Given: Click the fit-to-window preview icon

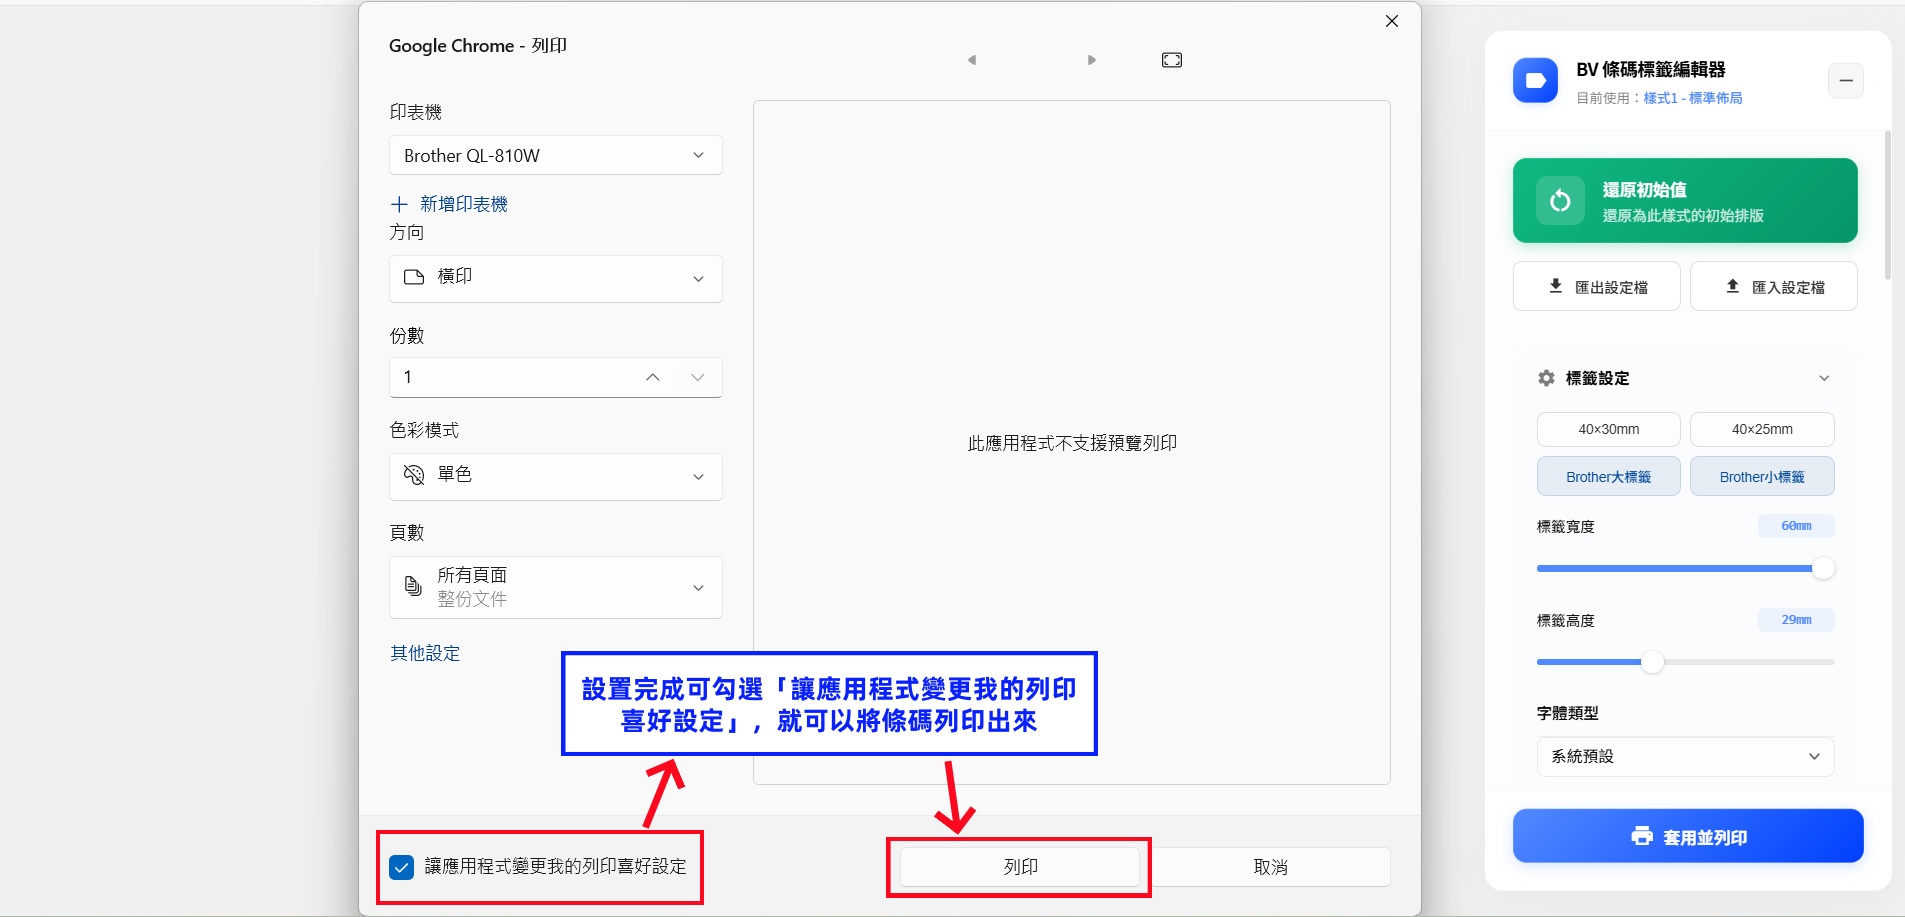Looking at the screenshot, I should (x=1172, y=60).
